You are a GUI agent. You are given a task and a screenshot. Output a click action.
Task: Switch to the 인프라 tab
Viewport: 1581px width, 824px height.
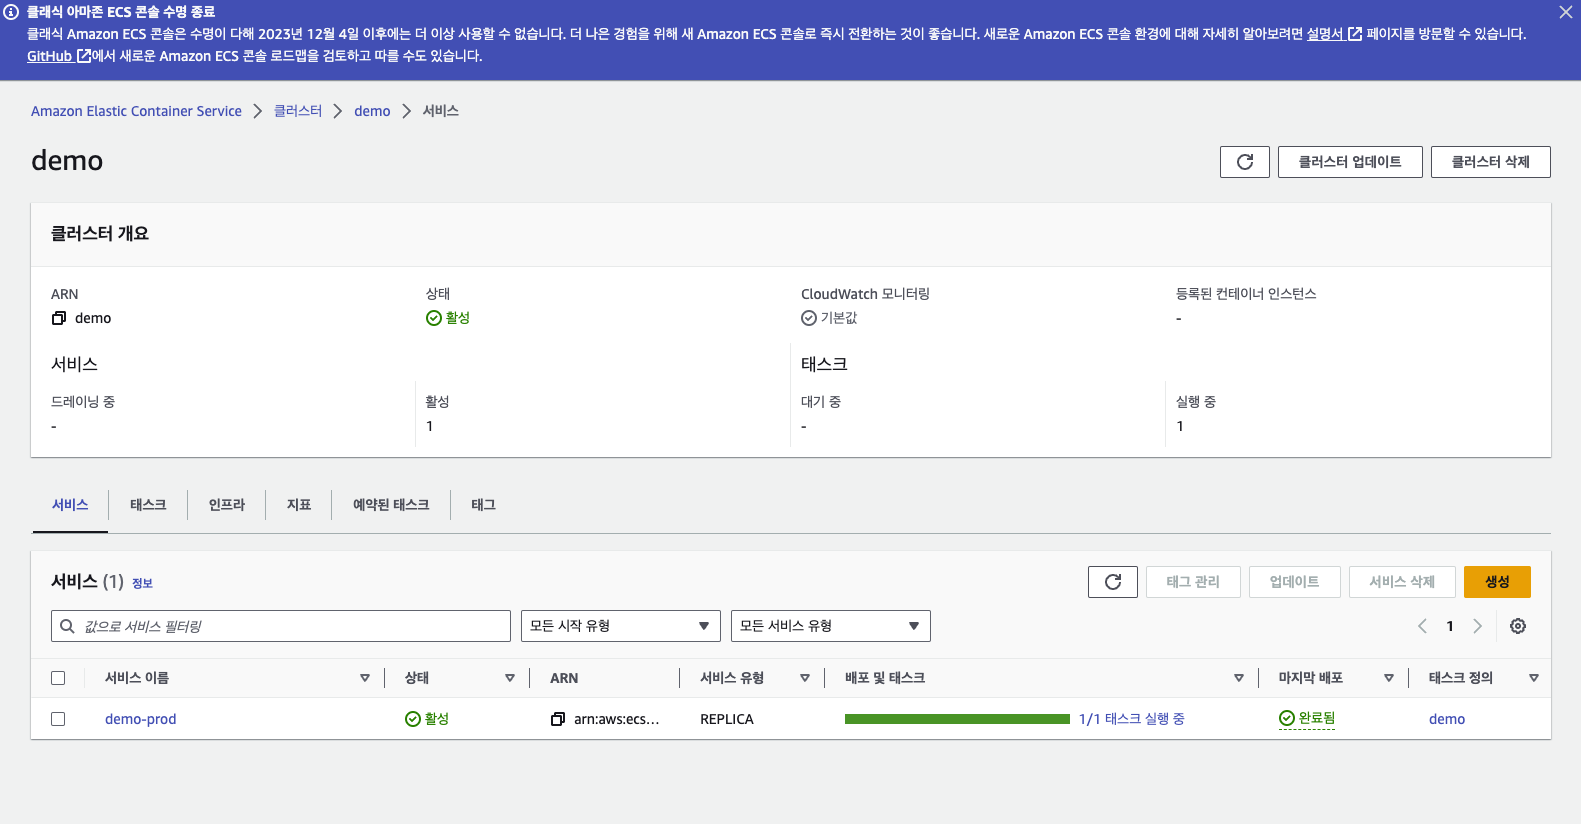227,505
